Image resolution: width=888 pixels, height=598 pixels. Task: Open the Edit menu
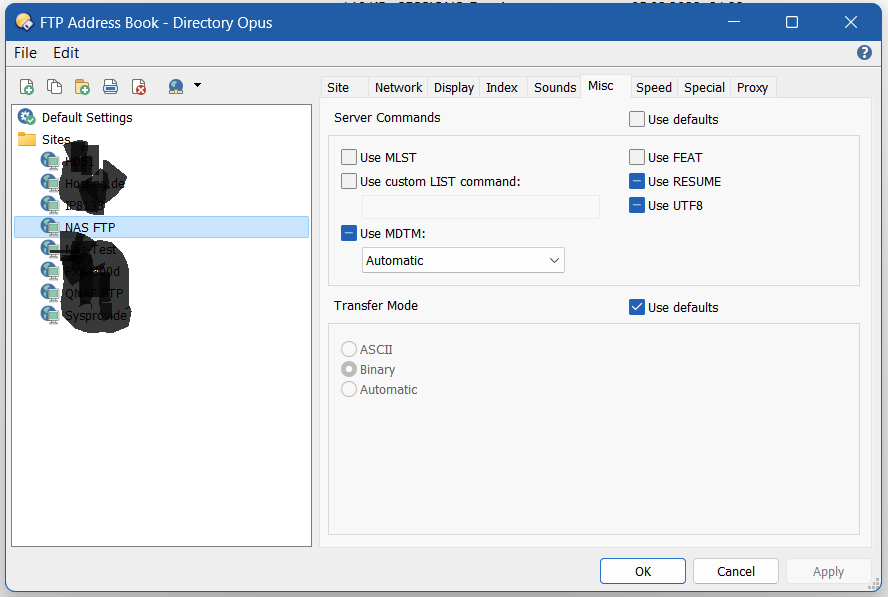tap(66, 53)
